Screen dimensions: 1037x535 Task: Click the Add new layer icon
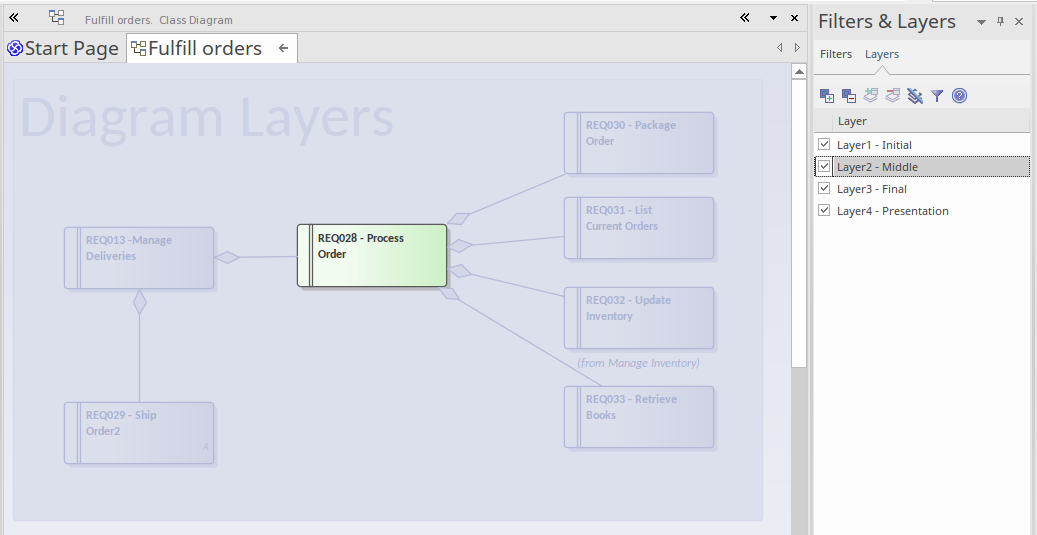pyautogui.click(x=827, y=96)
